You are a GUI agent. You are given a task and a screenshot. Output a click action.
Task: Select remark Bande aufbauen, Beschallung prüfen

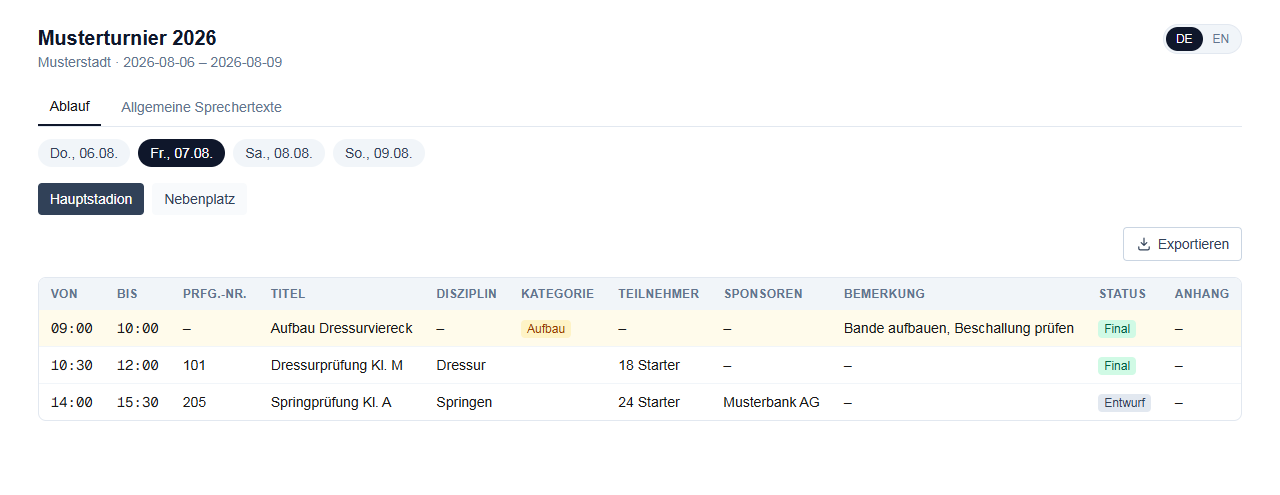(959, 328)
